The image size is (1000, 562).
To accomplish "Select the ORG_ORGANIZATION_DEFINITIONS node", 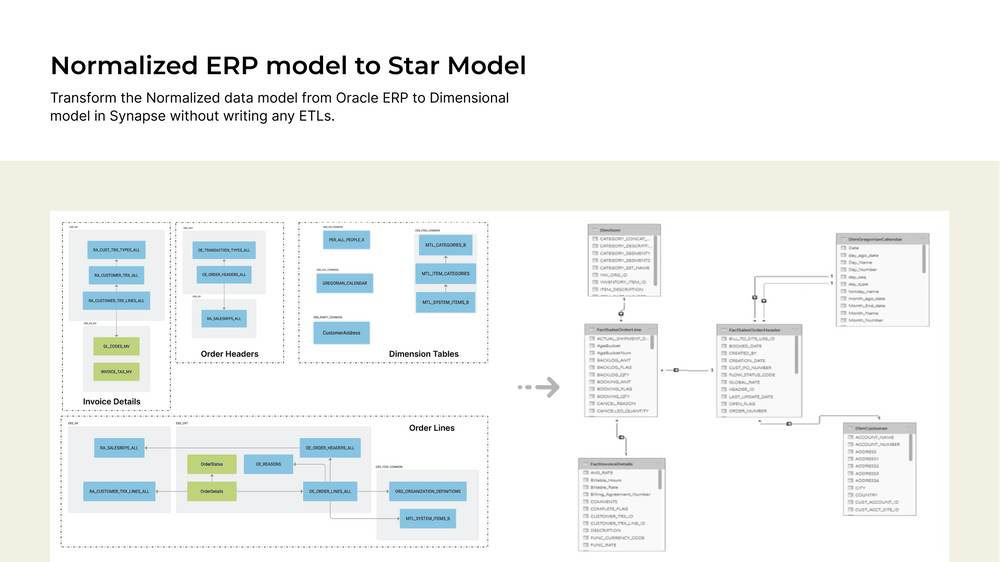I will pyautogui.click(x=427, y=491).
